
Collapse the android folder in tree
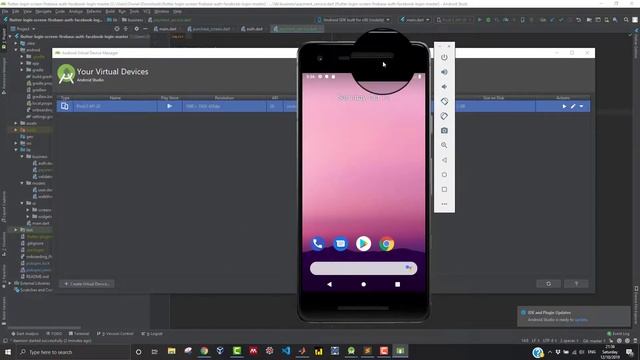click(x=16, y=50)
